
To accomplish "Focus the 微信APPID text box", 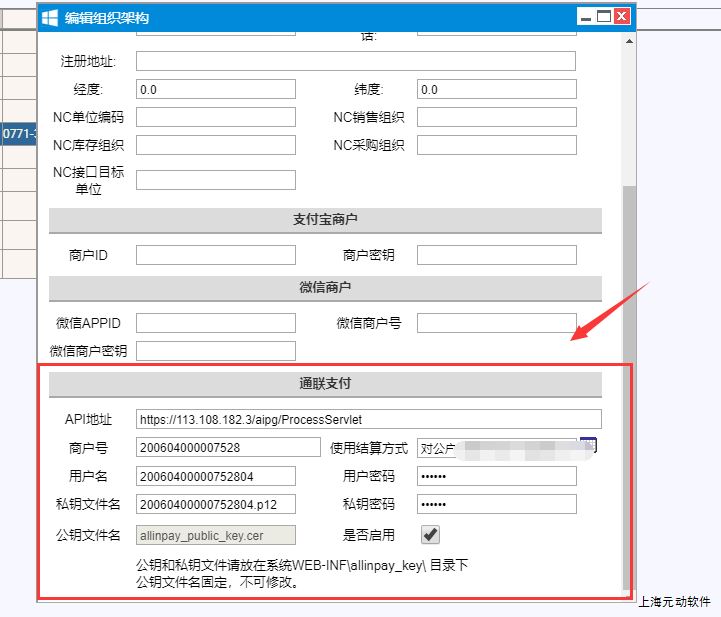I will (216, 323).
